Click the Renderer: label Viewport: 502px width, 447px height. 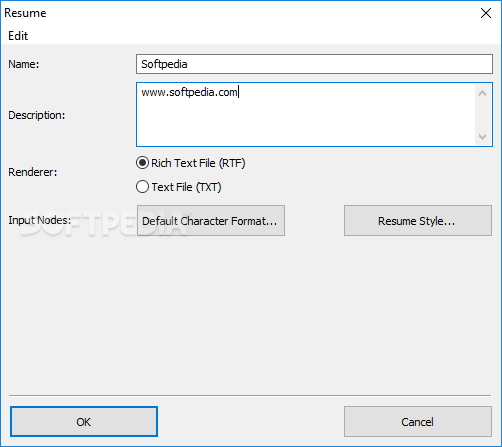point(33,172)
